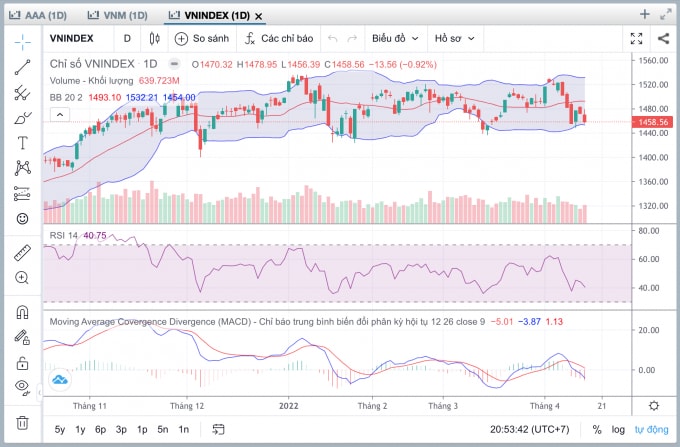Click the fullscreen mode icon
Image resolution: width=680 pixels, height=447 pixels.
coord(636,39)
